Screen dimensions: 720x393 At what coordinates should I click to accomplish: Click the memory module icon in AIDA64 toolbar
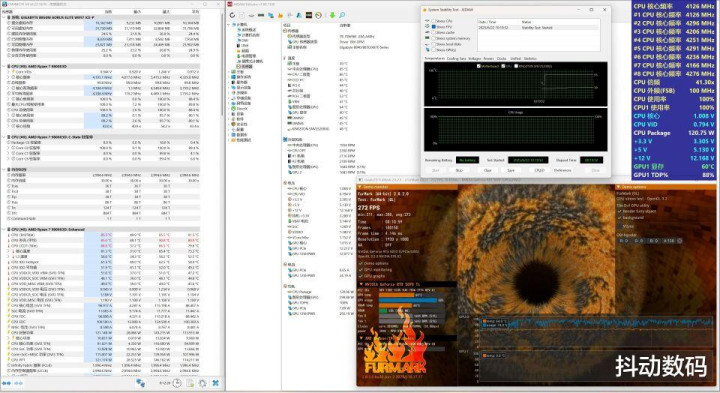tap(261, 15)
